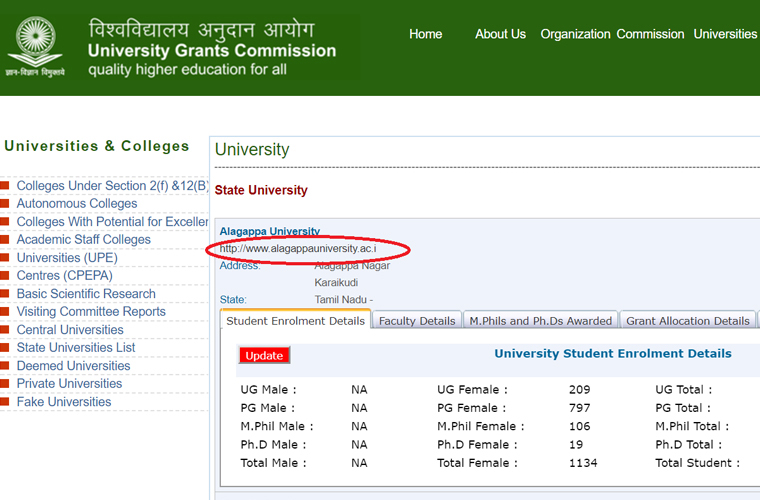Switch to M.Phils and Ph.Ds Awarded tab

pyautogui.click(x=540, y=321)
